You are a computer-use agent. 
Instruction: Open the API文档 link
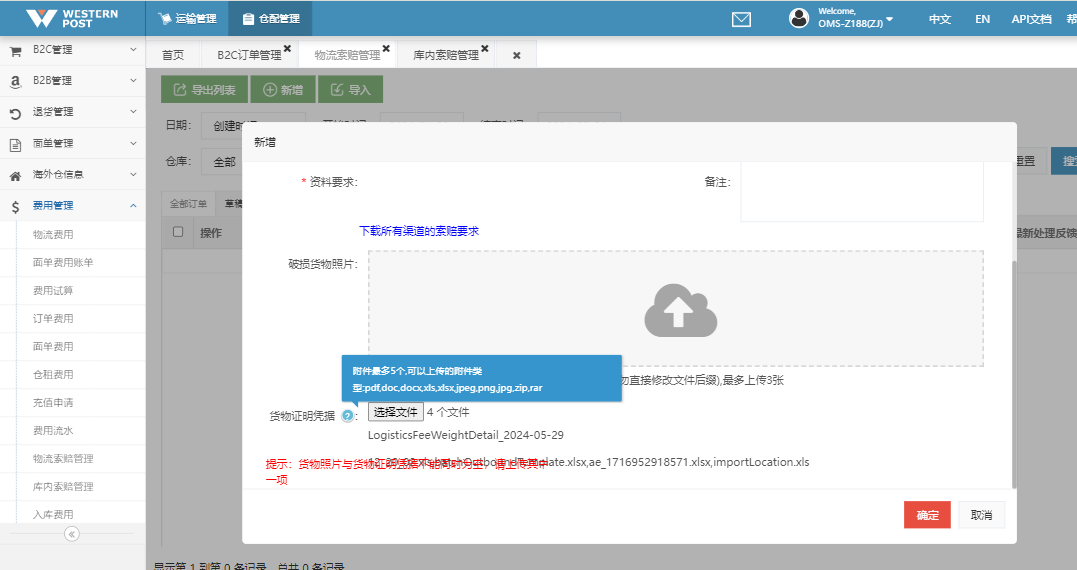click(1031, 19)
